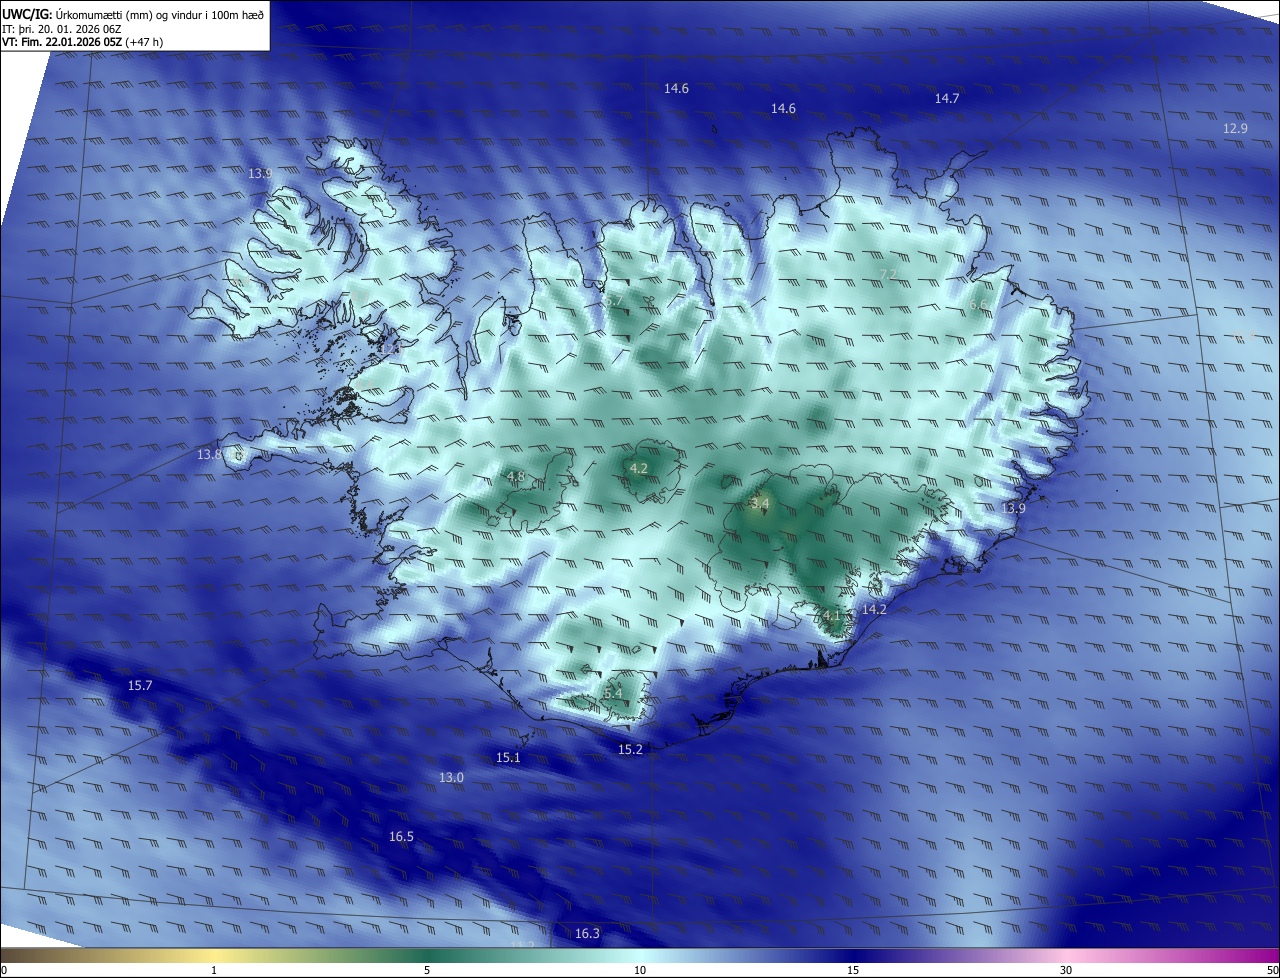This screenshot has width=1280, height=978.
Task: Click the 5.4 value on the map
Action: coord(613,693)
